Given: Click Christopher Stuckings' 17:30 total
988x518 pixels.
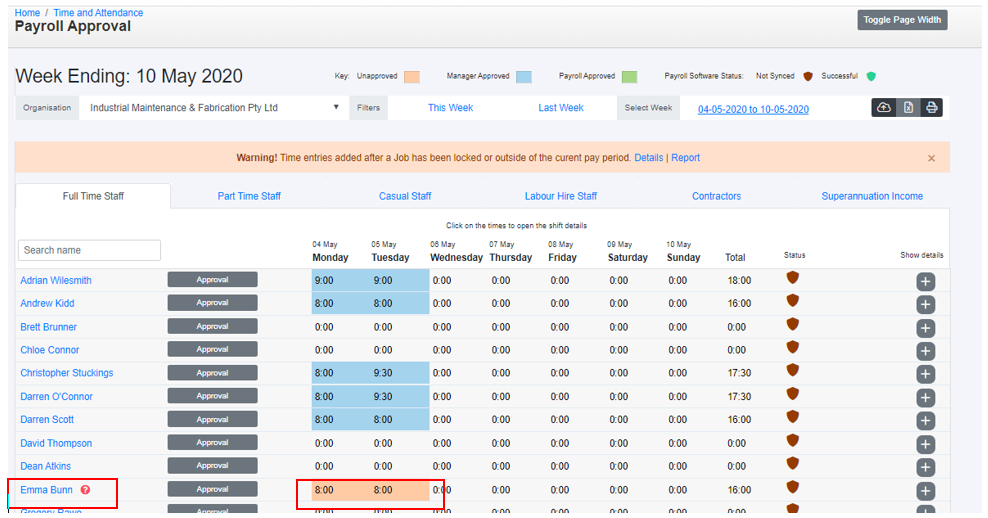Looking at the screenshot, I should tap(739, 373).
